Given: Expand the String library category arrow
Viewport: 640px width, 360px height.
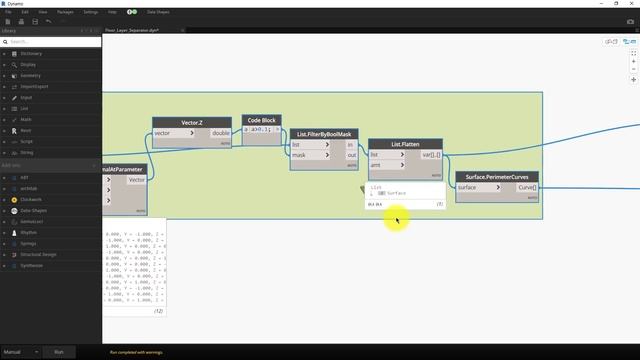Looking at the screenshot, I should [x=4, y=153].
